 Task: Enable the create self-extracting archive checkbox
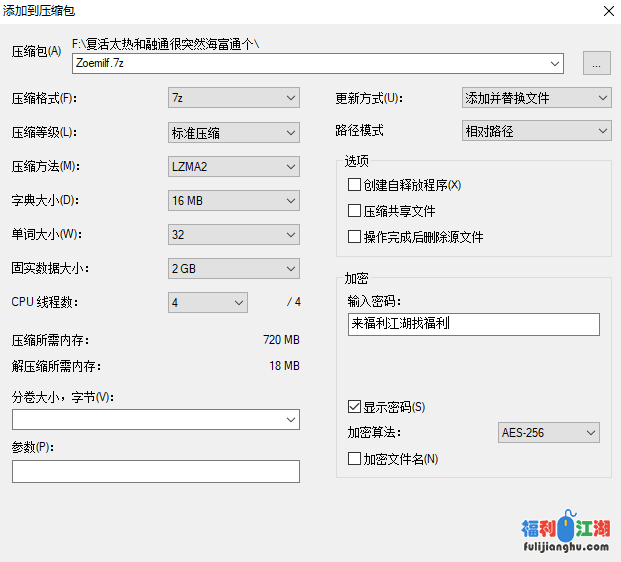[354, 185]
